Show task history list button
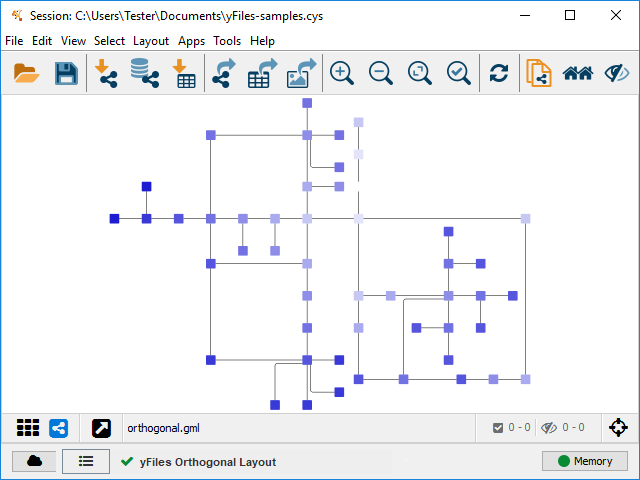Screen dimensions: 640x480 [x=86, y=461]
